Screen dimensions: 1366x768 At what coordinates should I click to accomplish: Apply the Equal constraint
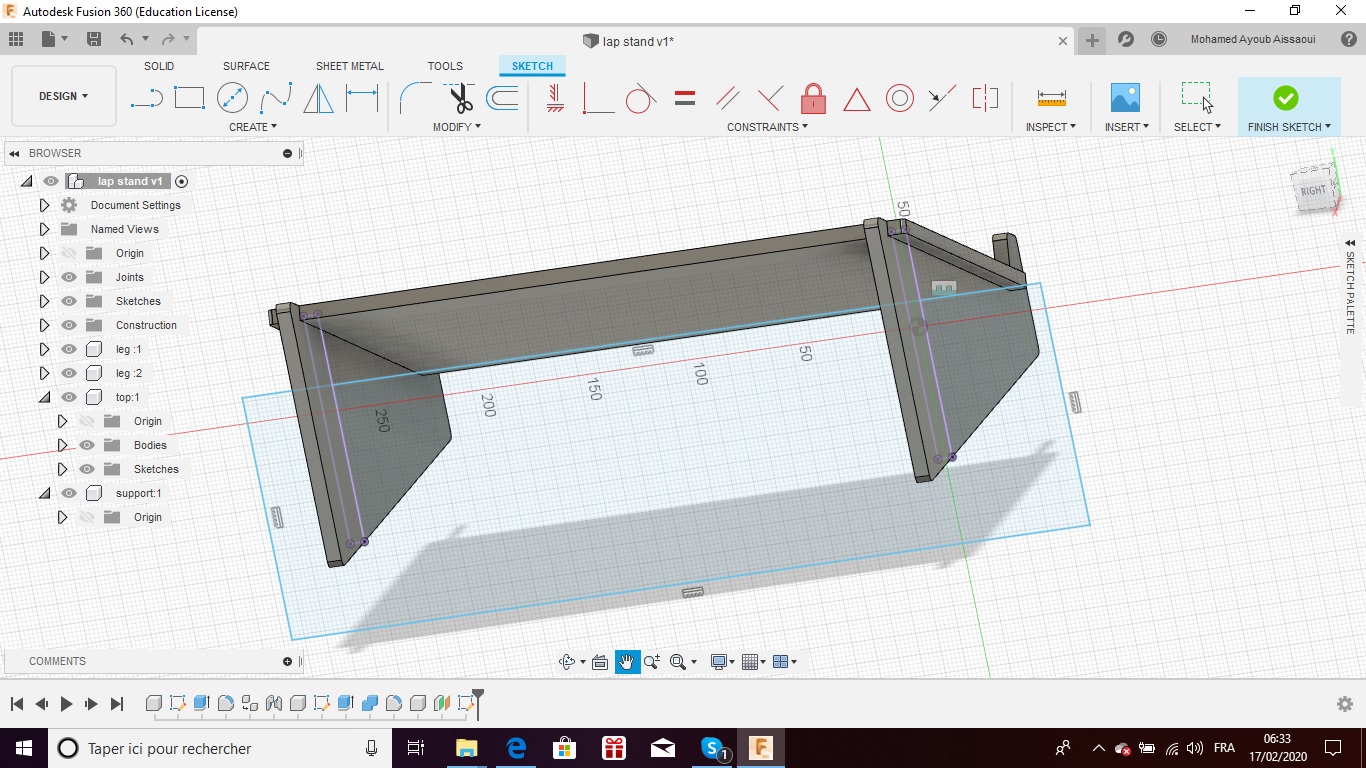tap(685, 98)
